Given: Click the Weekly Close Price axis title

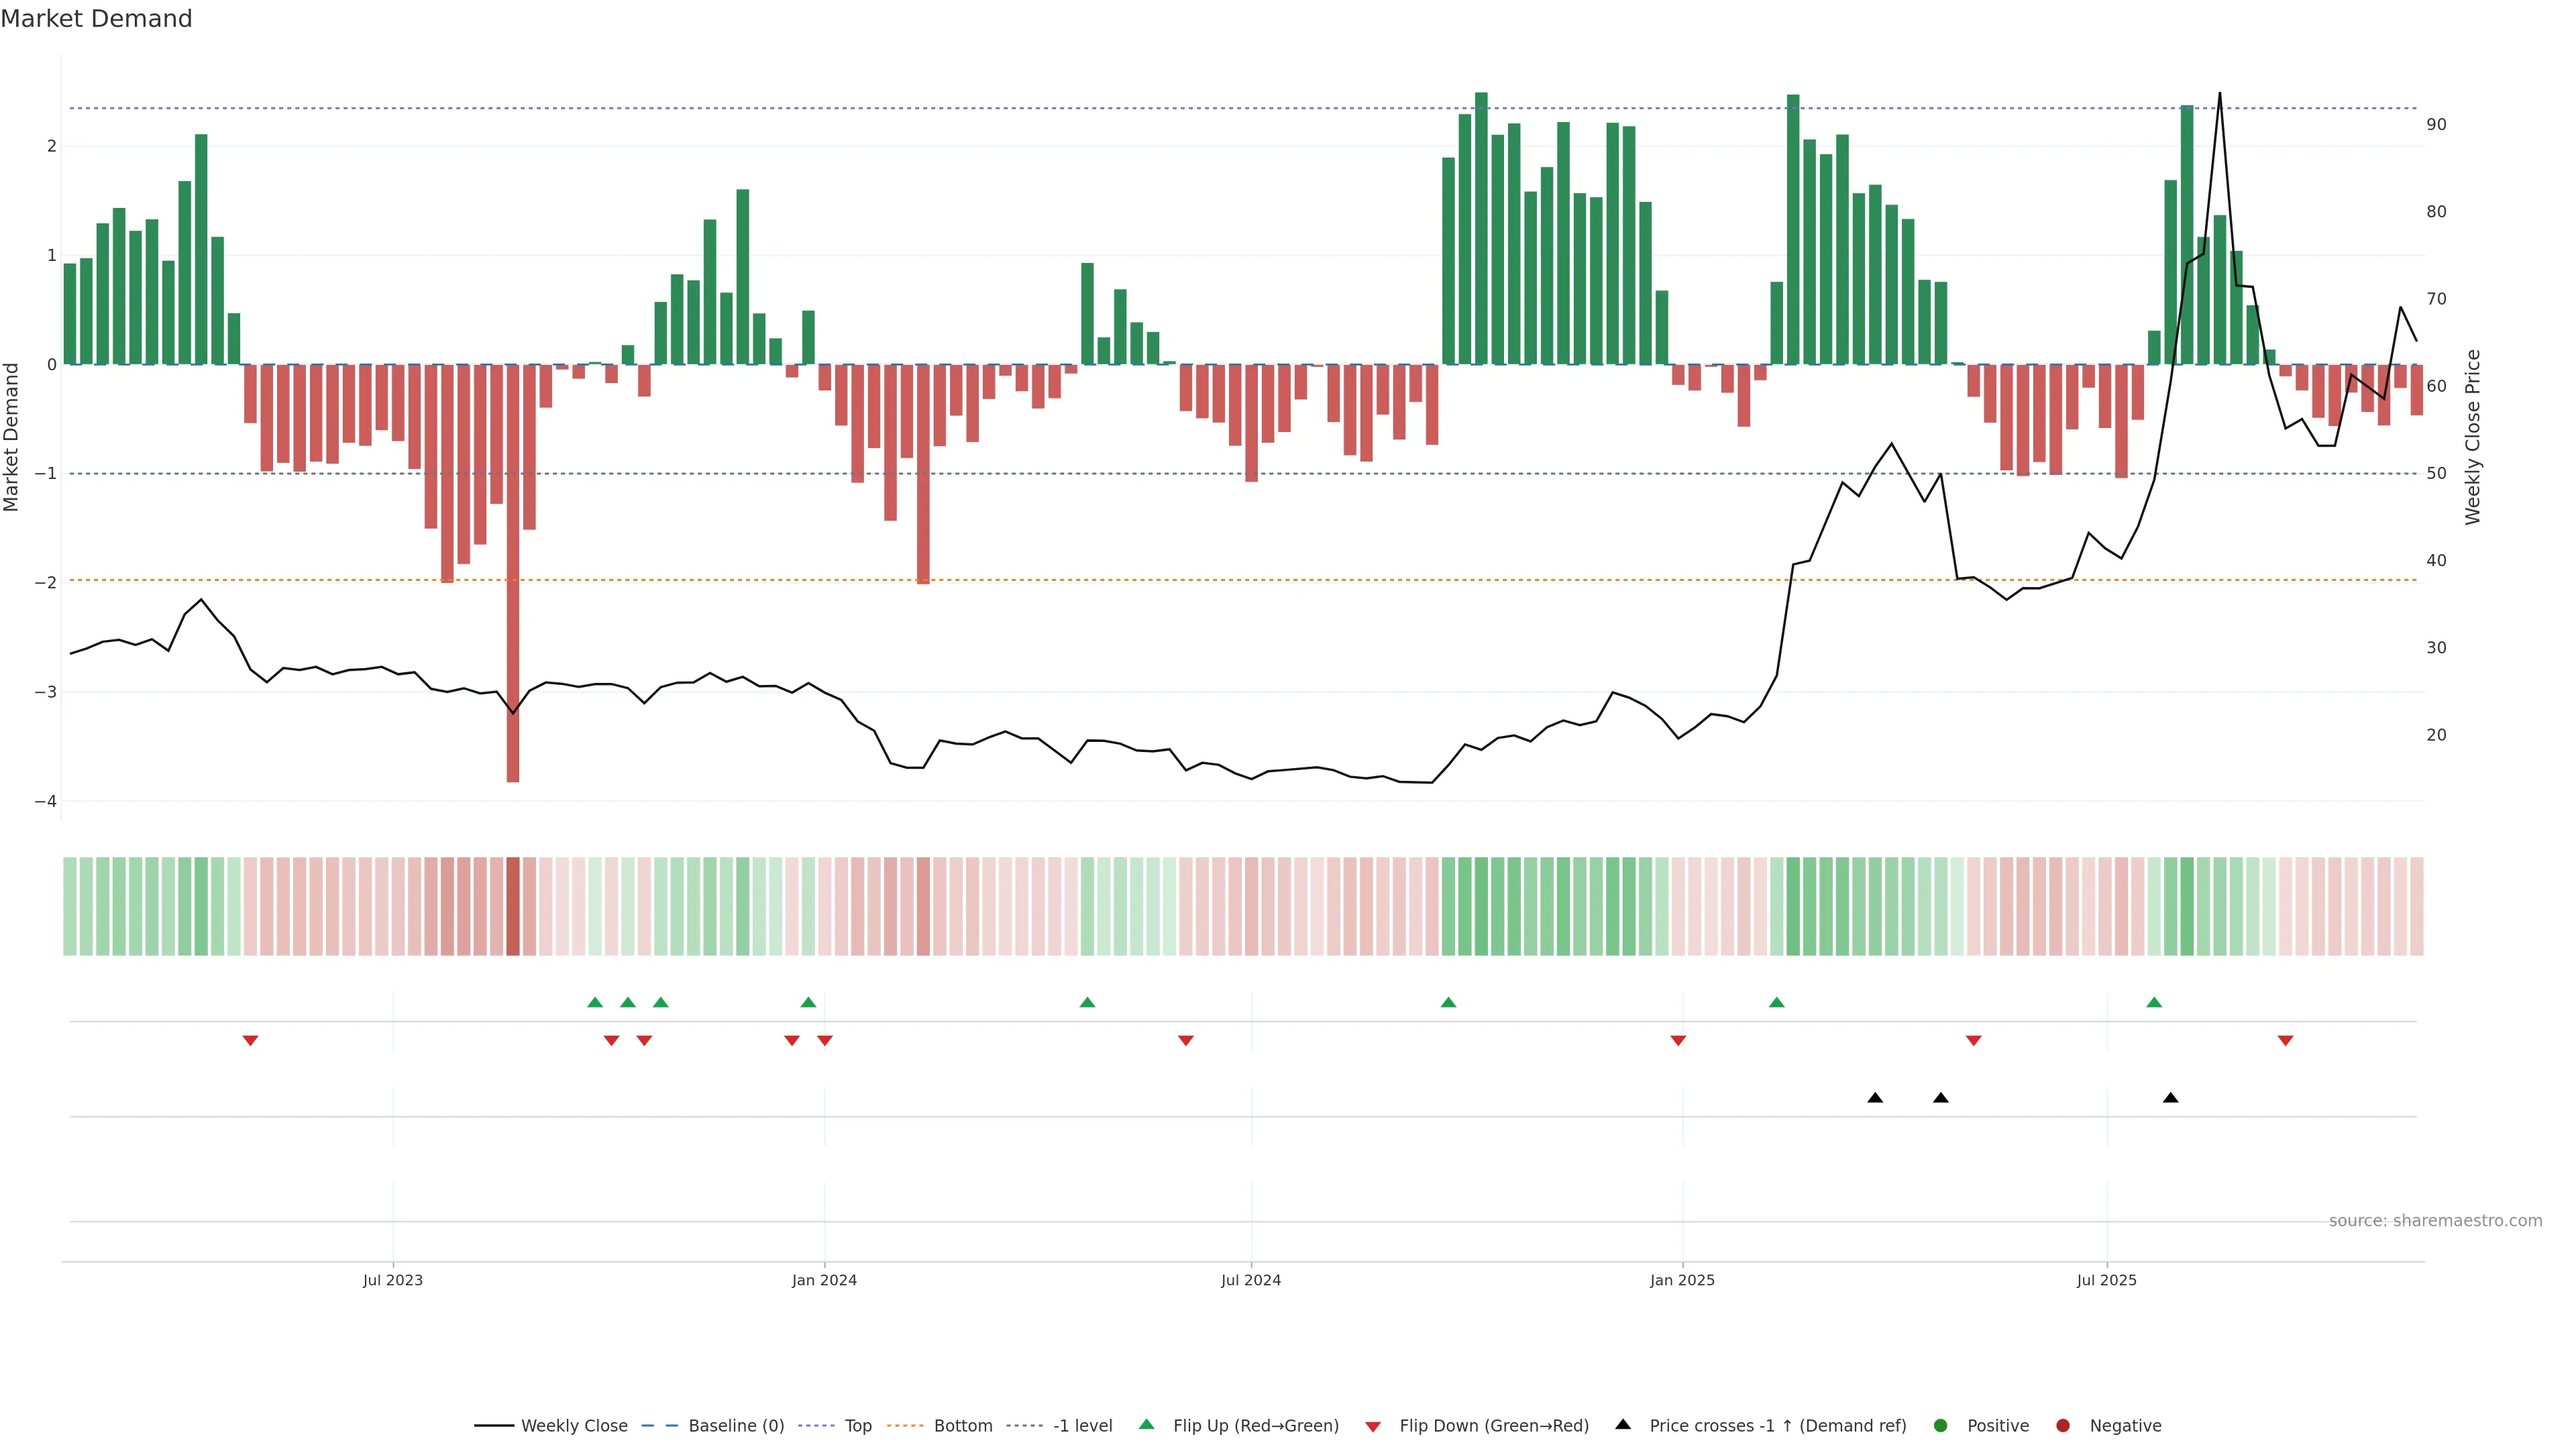Looking at the screenshot, I should 2473,437.
